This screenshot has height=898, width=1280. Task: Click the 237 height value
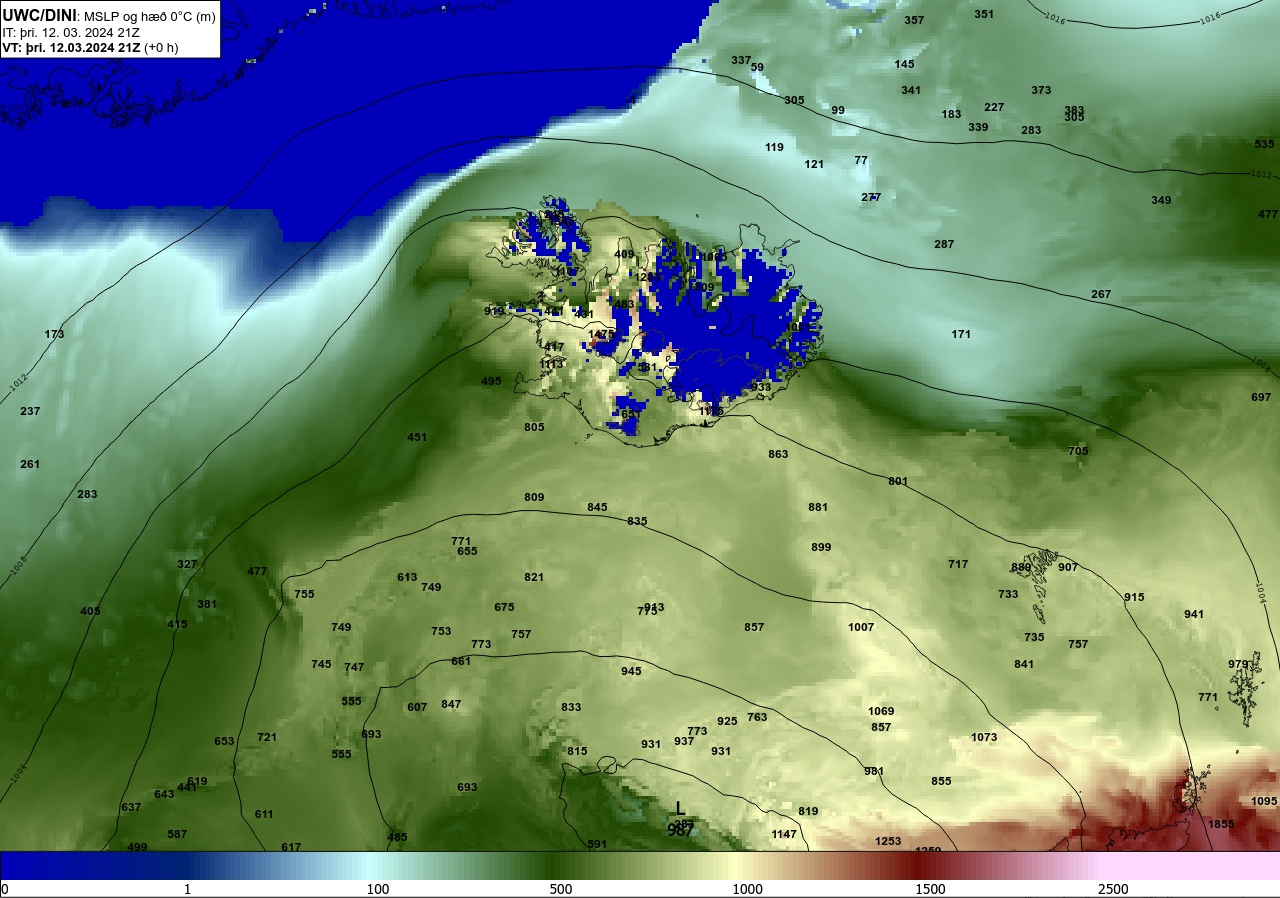coord(30,411)
